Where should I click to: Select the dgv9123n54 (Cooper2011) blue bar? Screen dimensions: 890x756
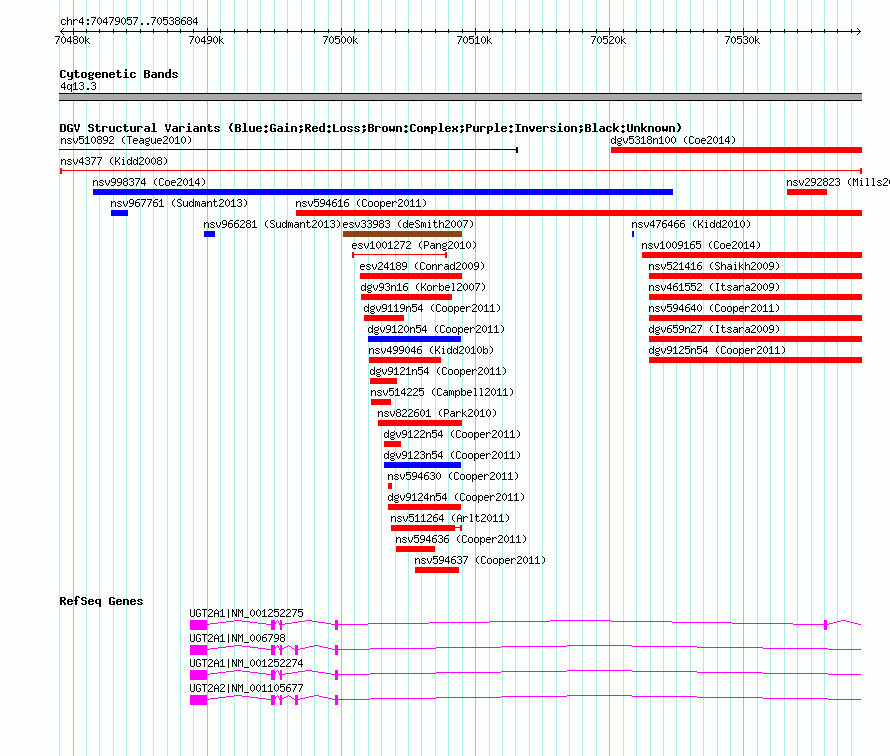(x=422, y=465)
